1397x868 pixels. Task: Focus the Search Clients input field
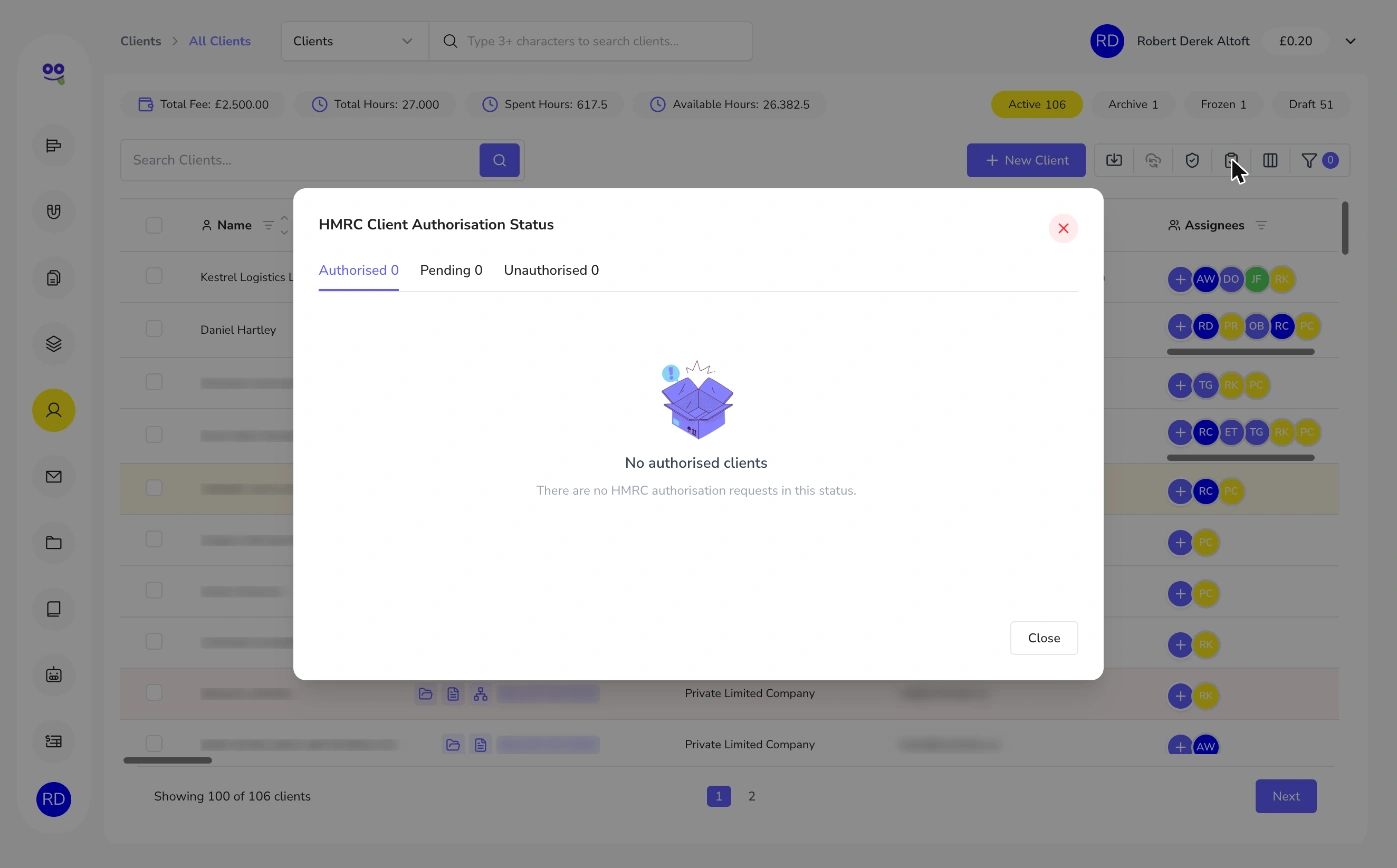(x=300, y=160)
